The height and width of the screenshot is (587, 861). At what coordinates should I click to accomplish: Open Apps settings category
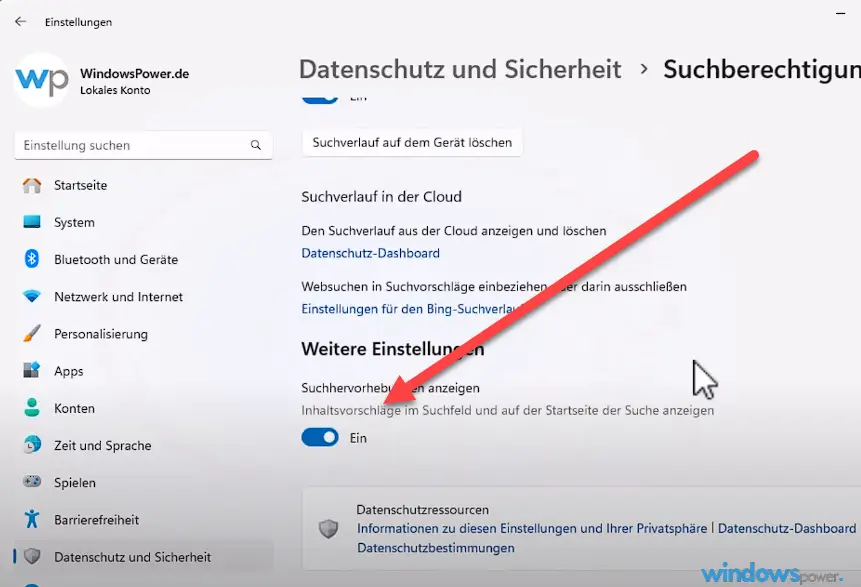point(143,371)
